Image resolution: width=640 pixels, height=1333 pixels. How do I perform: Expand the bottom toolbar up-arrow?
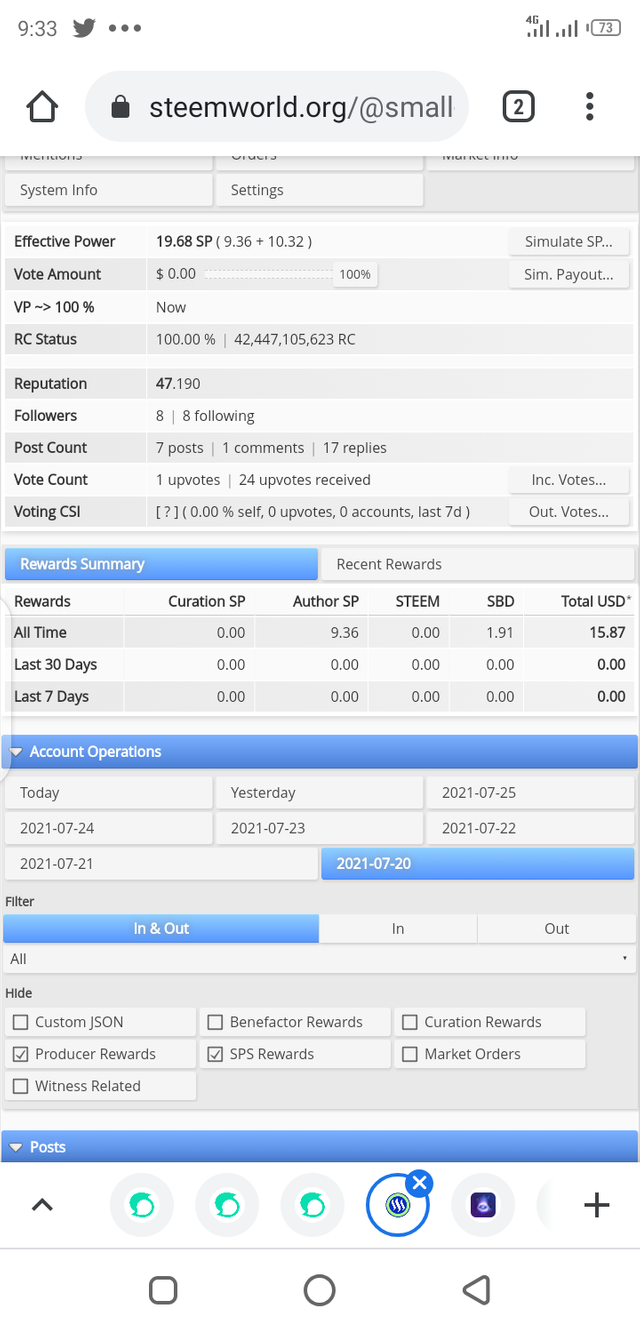click(42, 1205)
